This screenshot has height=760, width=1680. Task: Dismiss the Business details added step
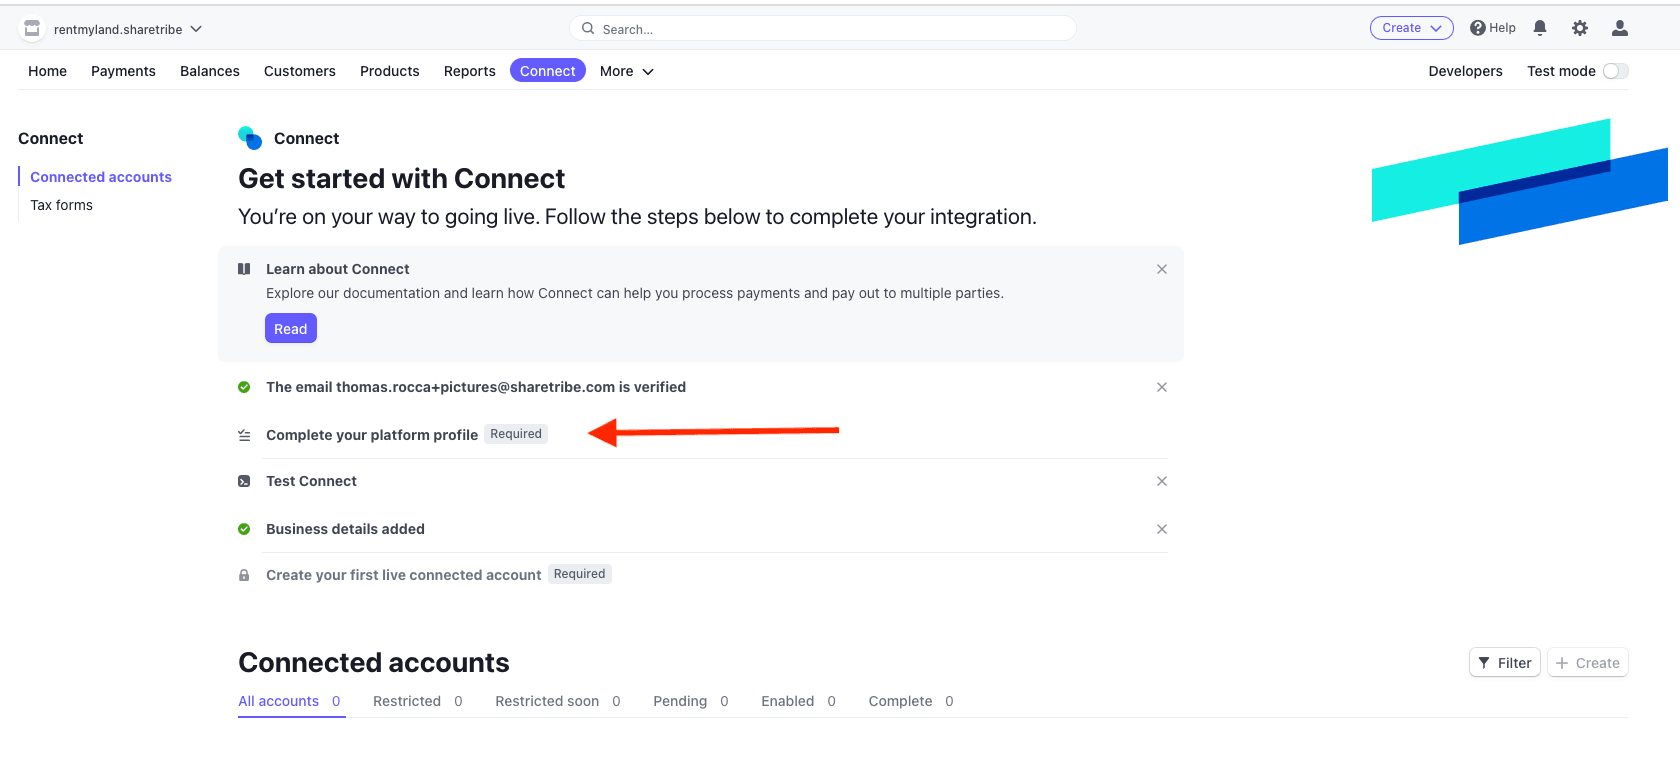click(1162, 529)
